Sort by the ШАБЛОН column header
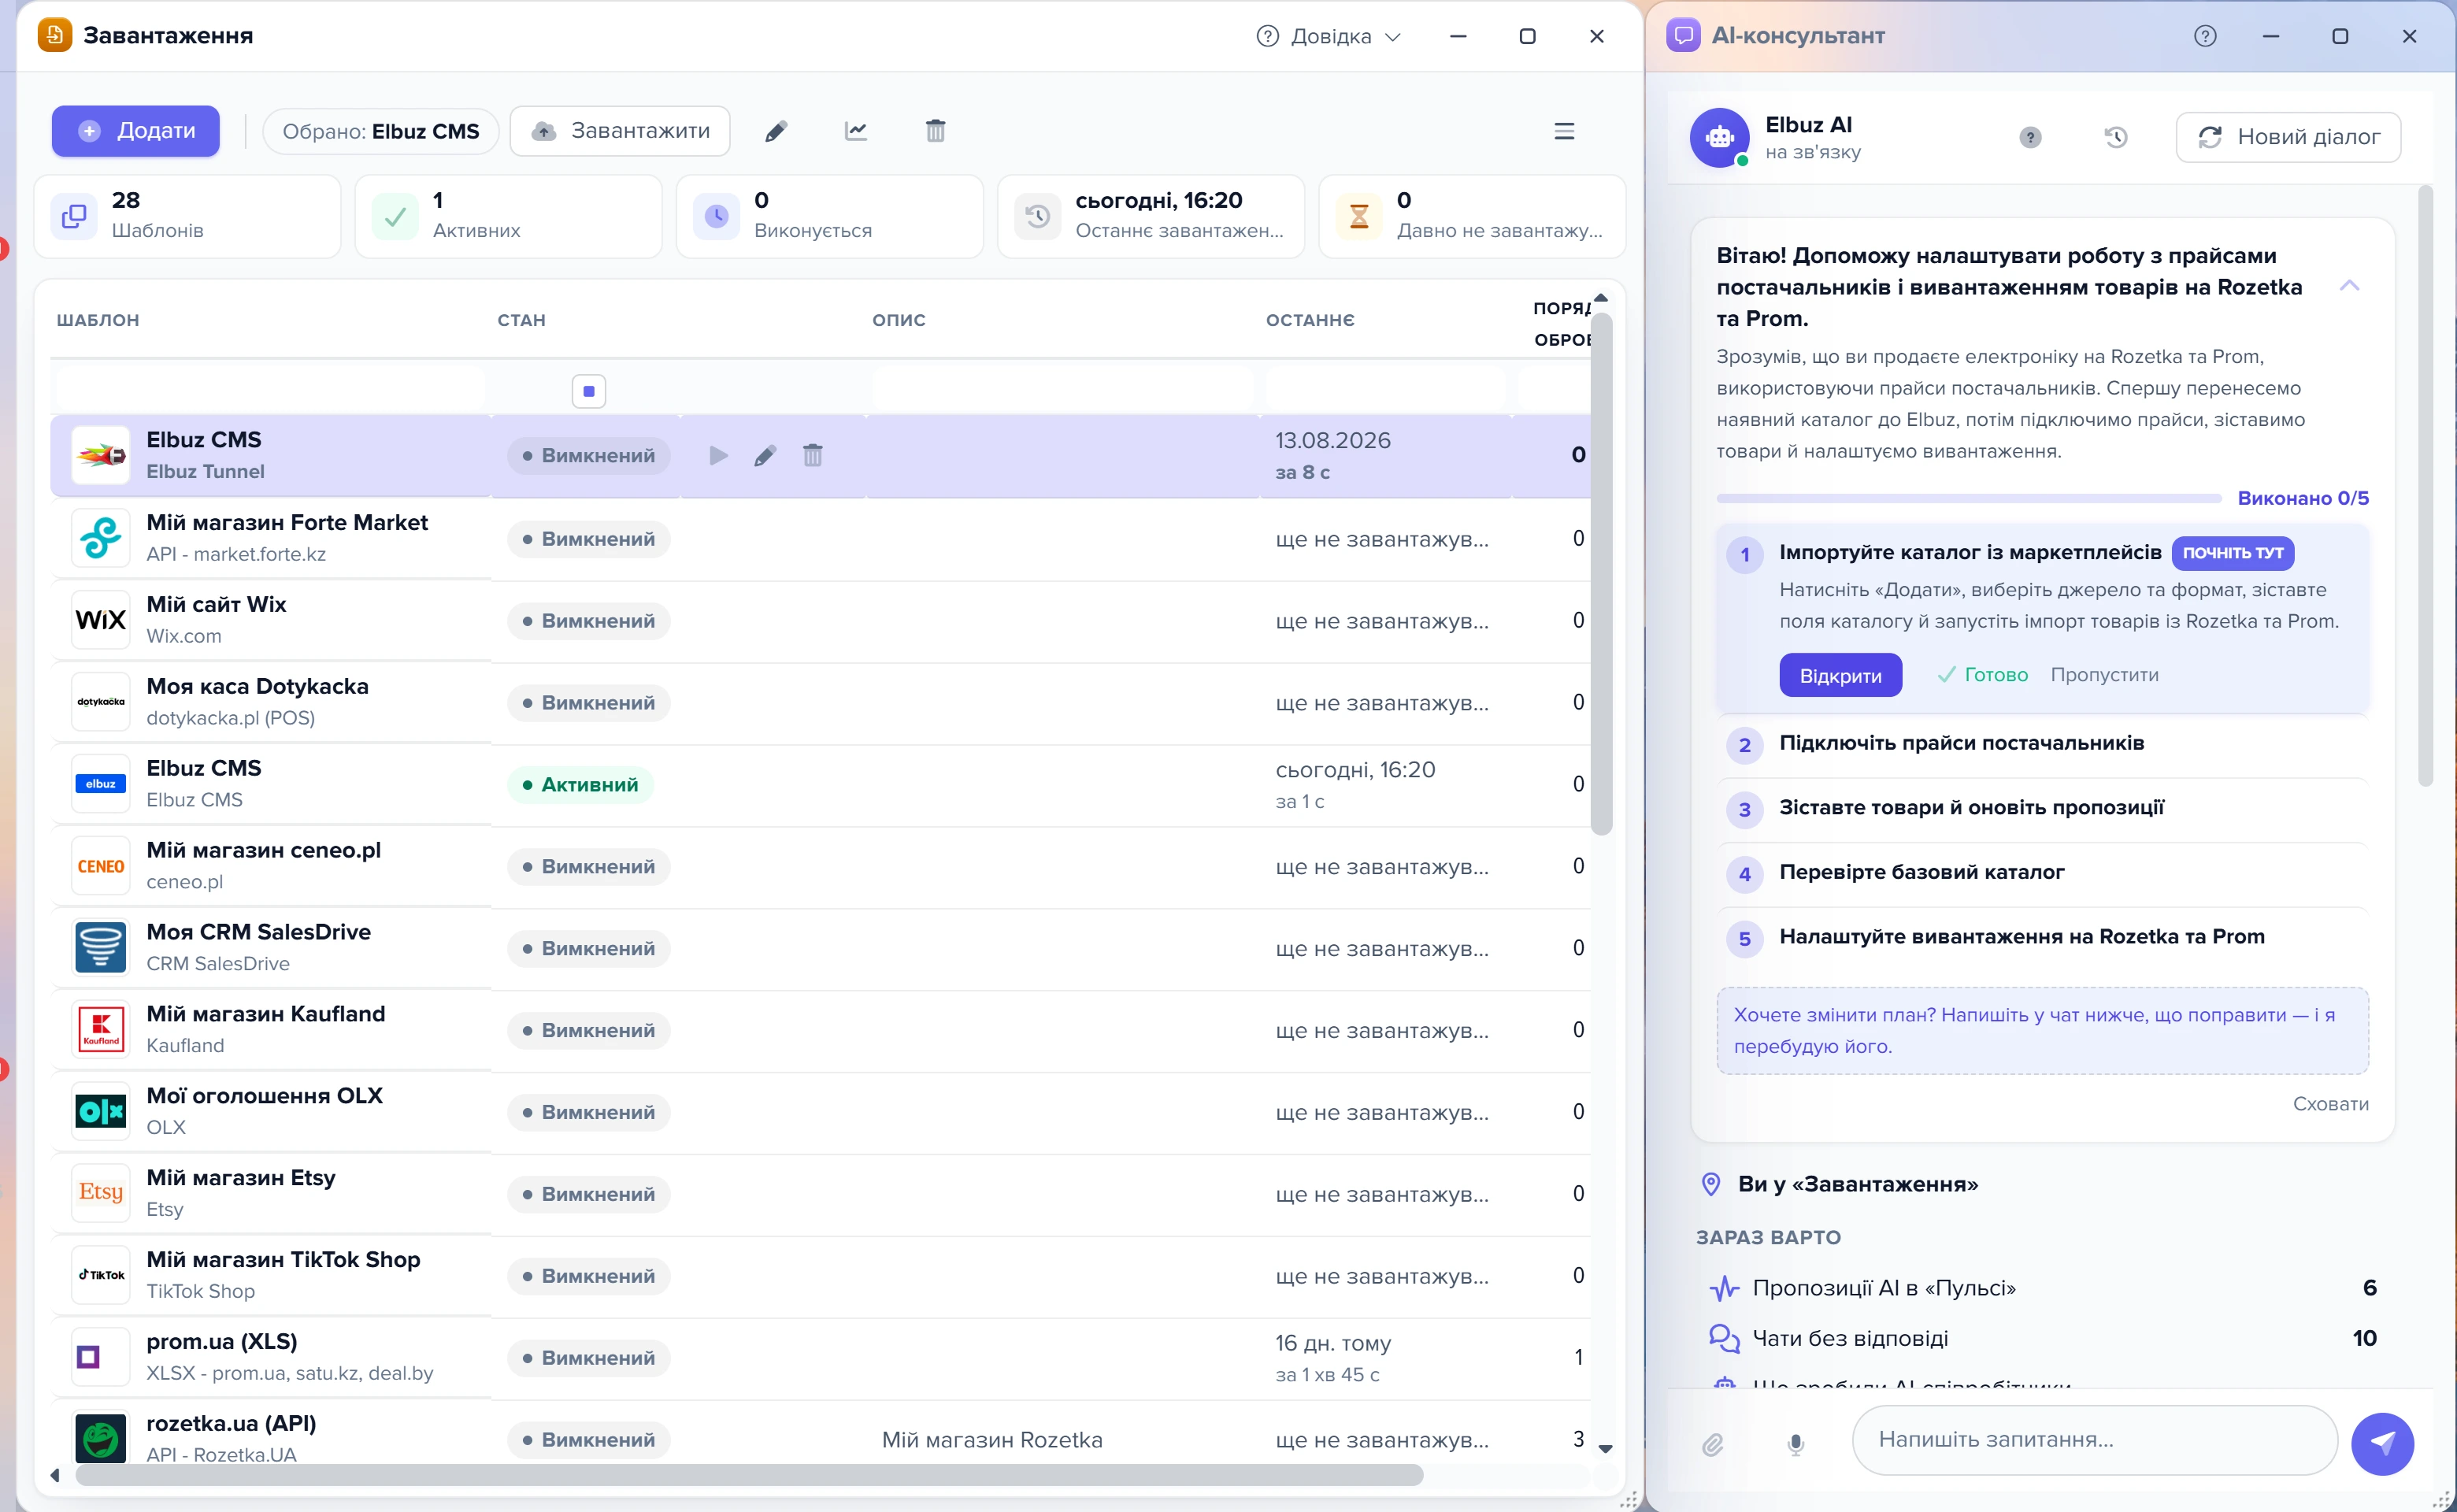2457x1512 pixels. [x=98, y=320]
